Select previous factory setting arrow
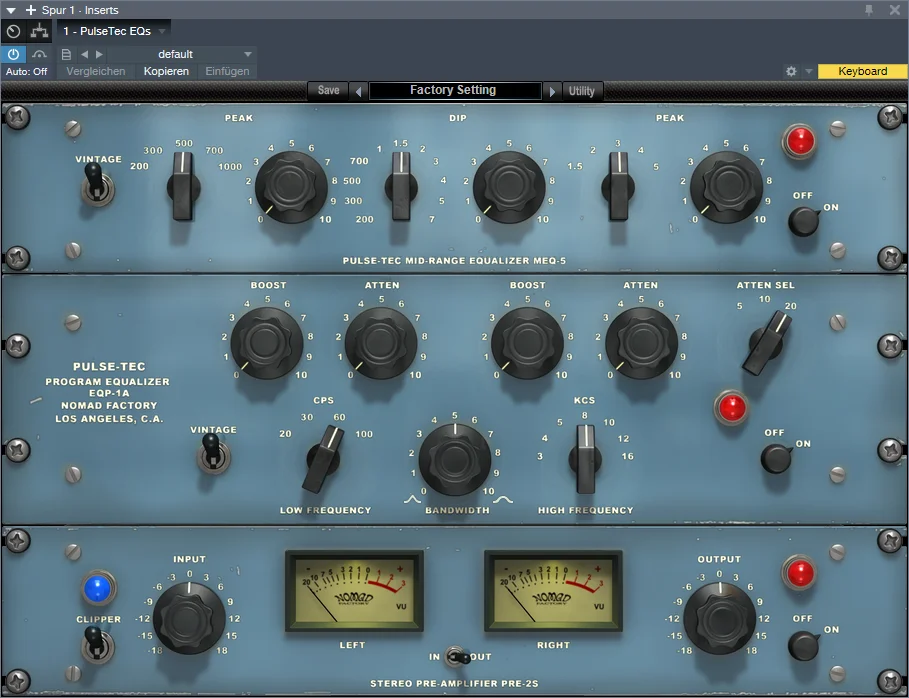This screenshot has width=909, height=698. click(358, 91)
